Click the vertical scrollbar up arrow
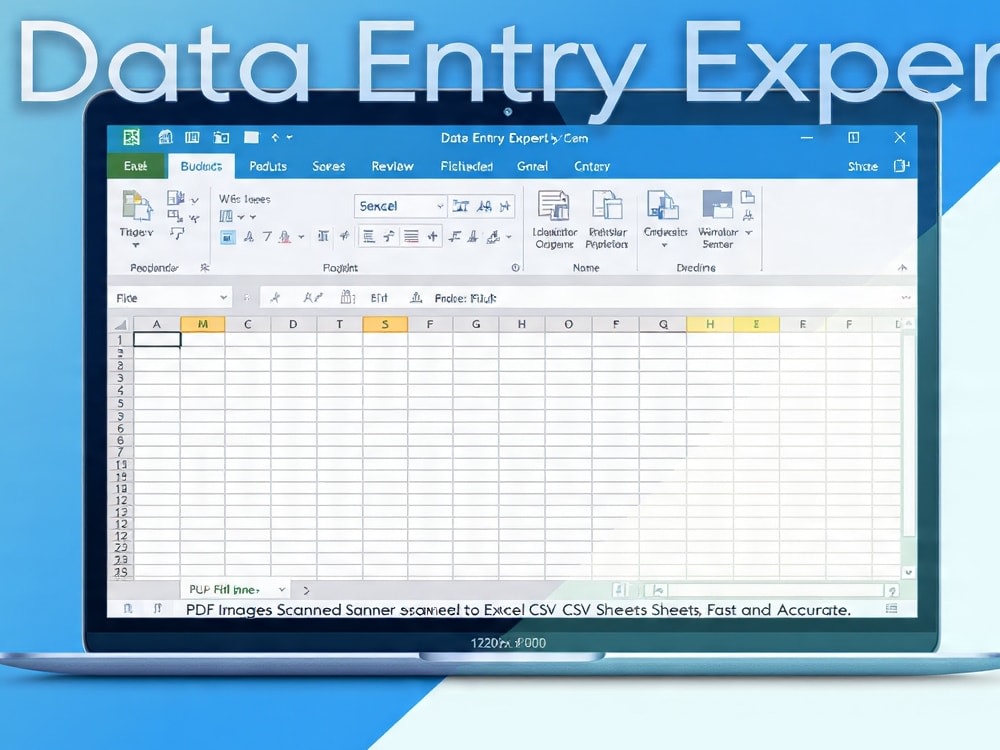Viewport: 1000px width, 750px height. pos(908,324)
